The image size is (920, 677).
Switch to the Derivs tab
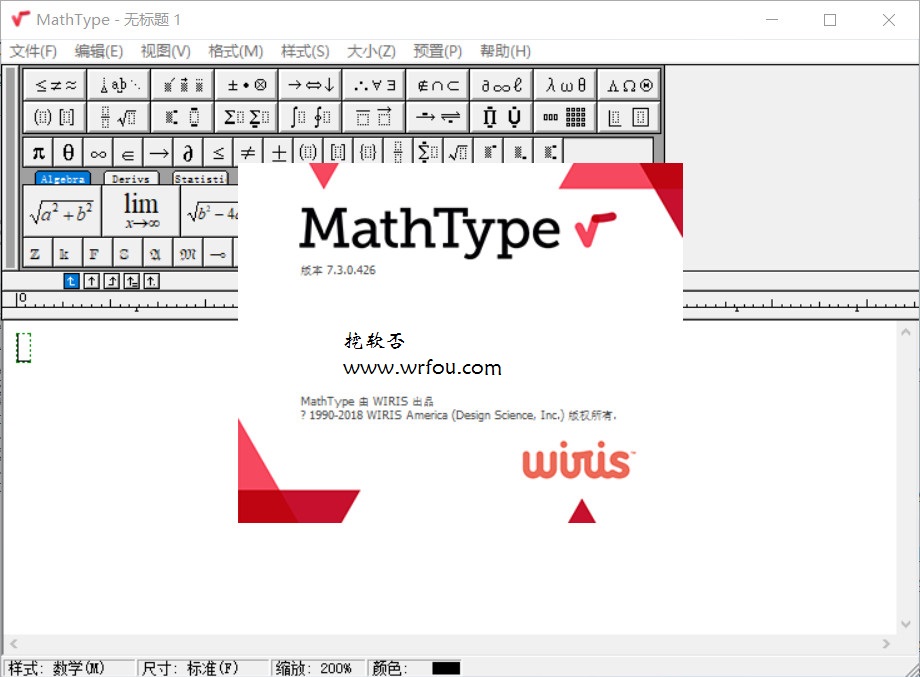coord(131,178)
